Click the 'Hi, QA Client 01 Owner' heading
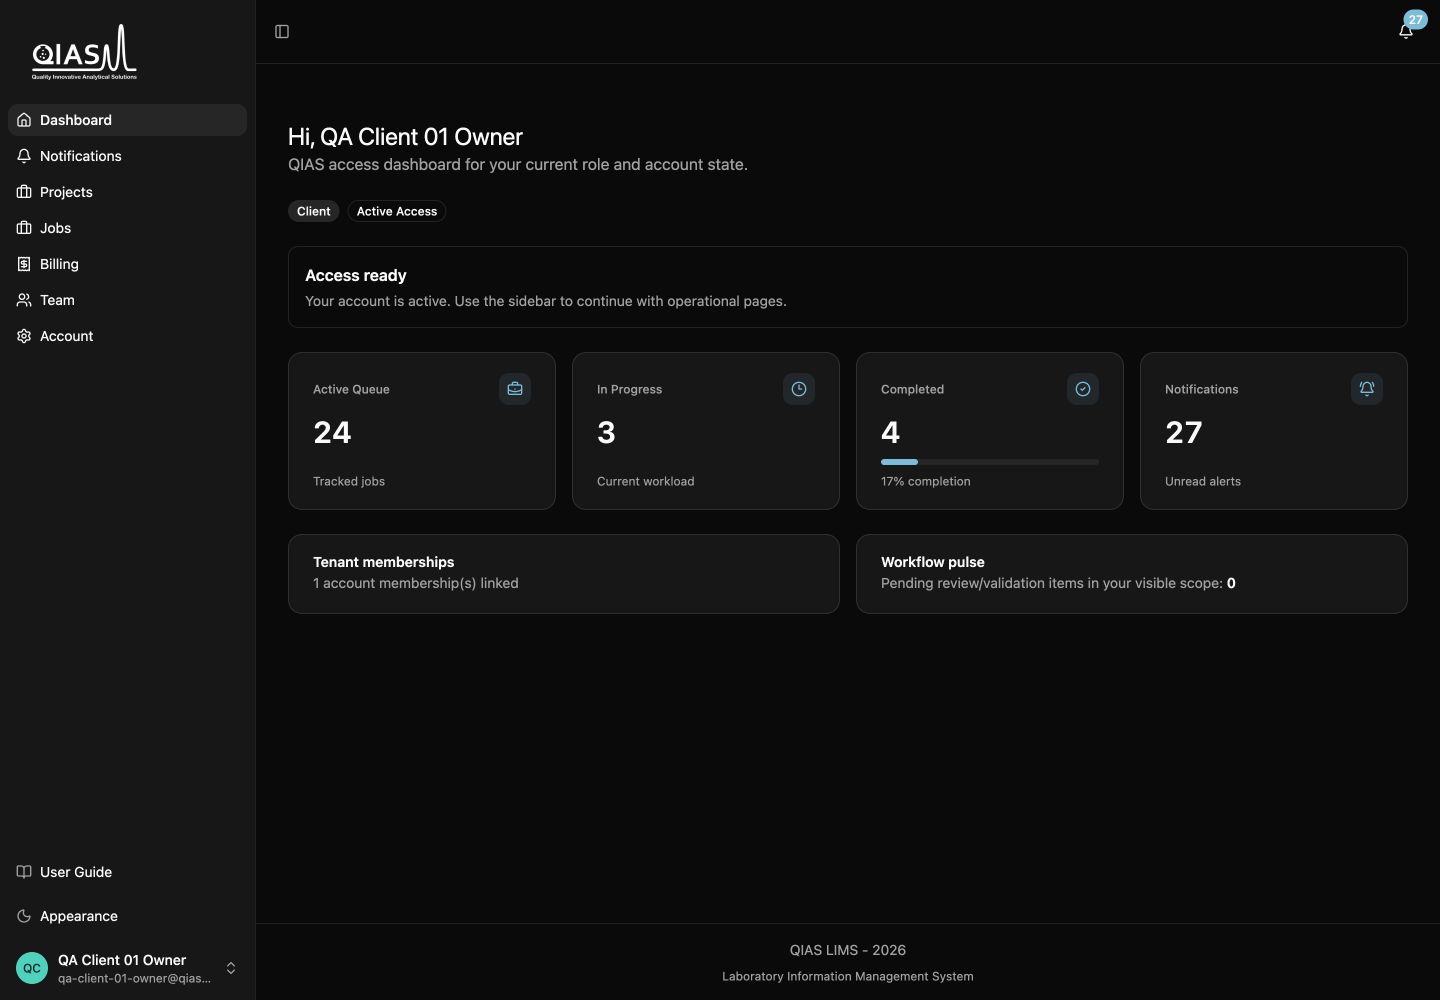 coord(405,137)
